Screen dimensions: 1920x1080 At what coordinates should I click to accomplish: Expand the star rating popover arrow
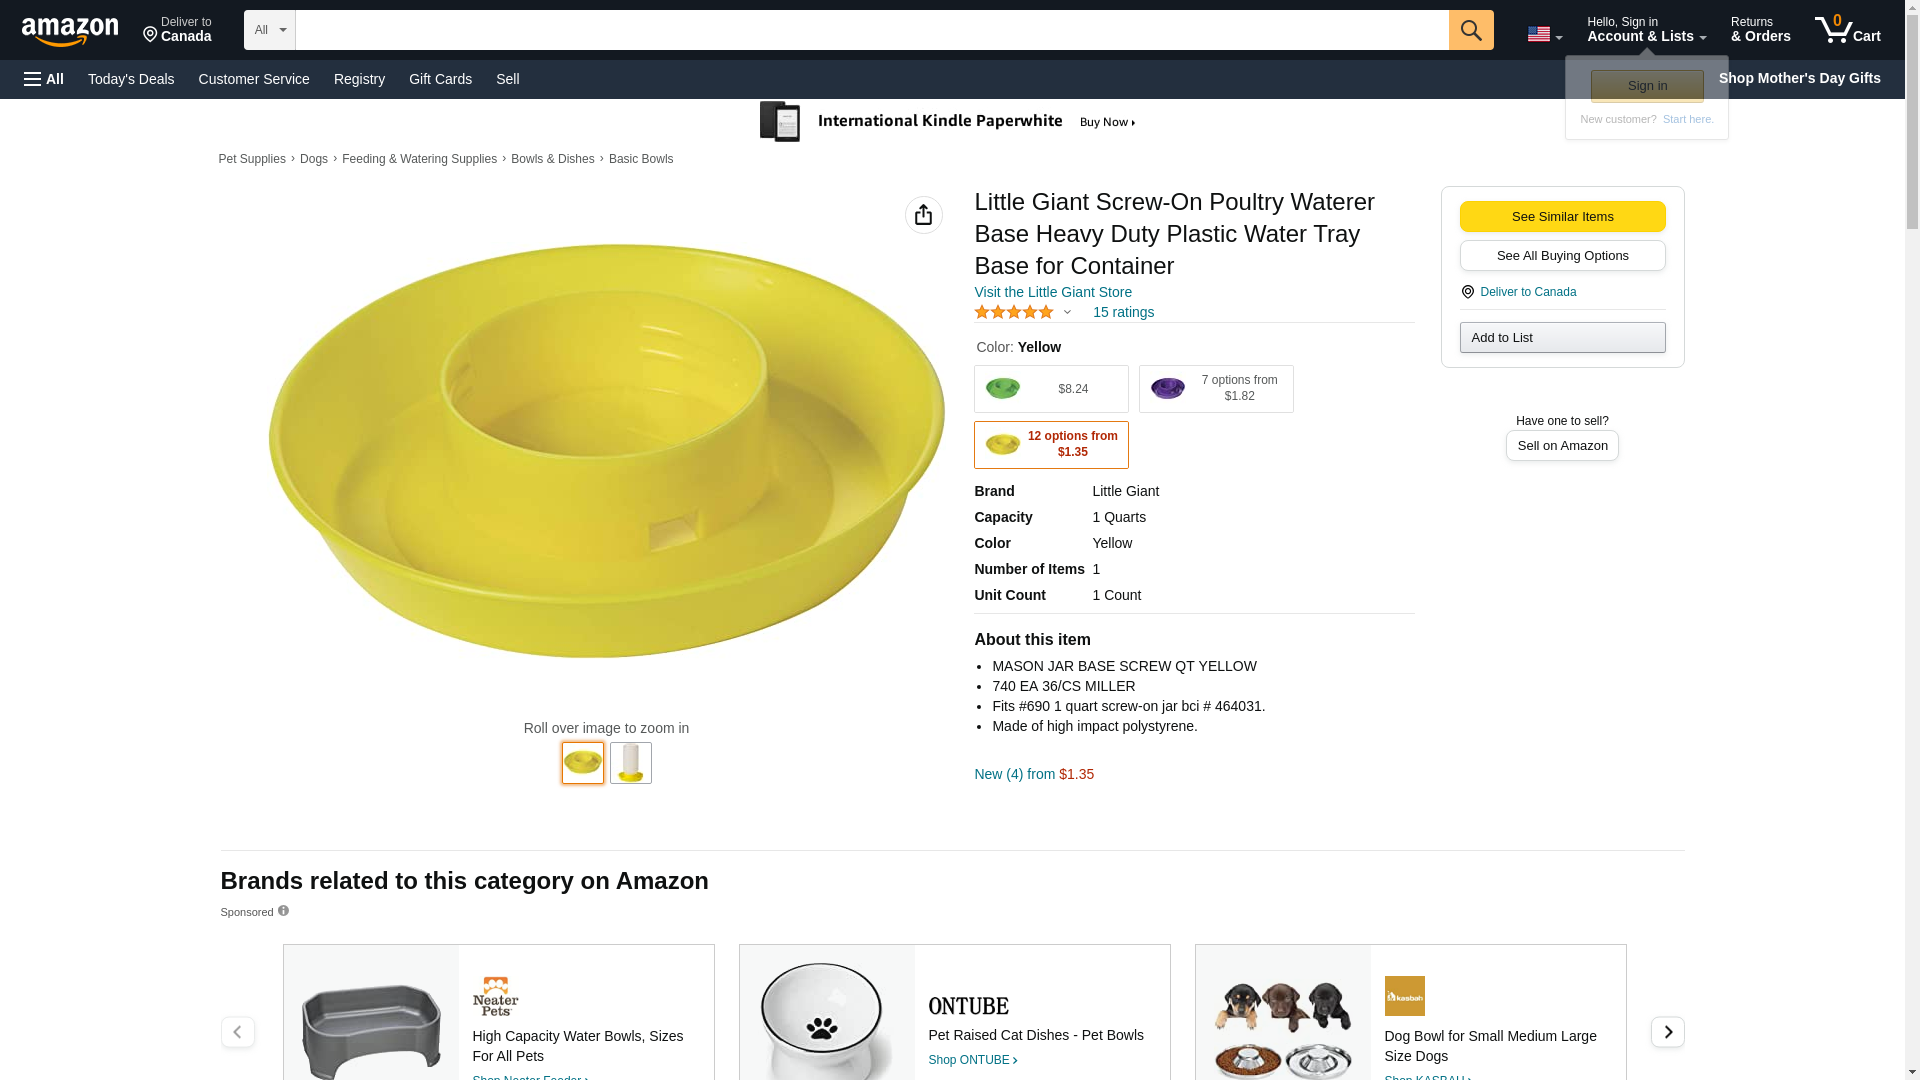1067,312
